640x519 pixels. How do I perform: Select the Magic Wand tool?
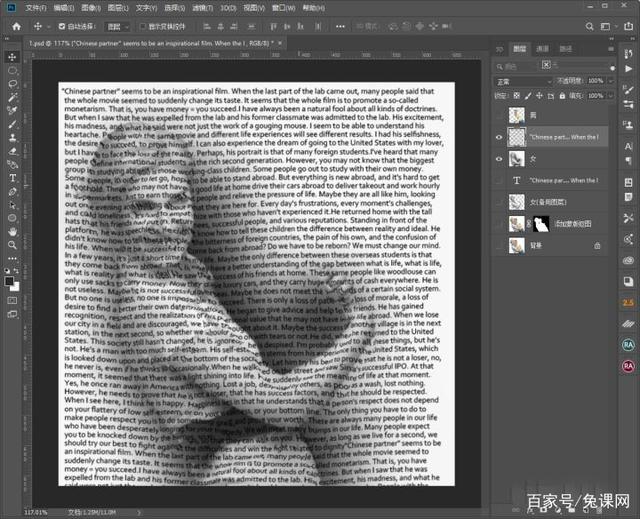[12, 97]
